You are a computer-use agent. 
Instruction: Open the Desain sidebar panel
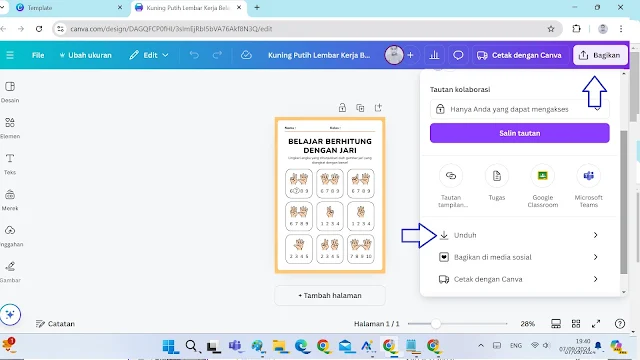[10, 92]
